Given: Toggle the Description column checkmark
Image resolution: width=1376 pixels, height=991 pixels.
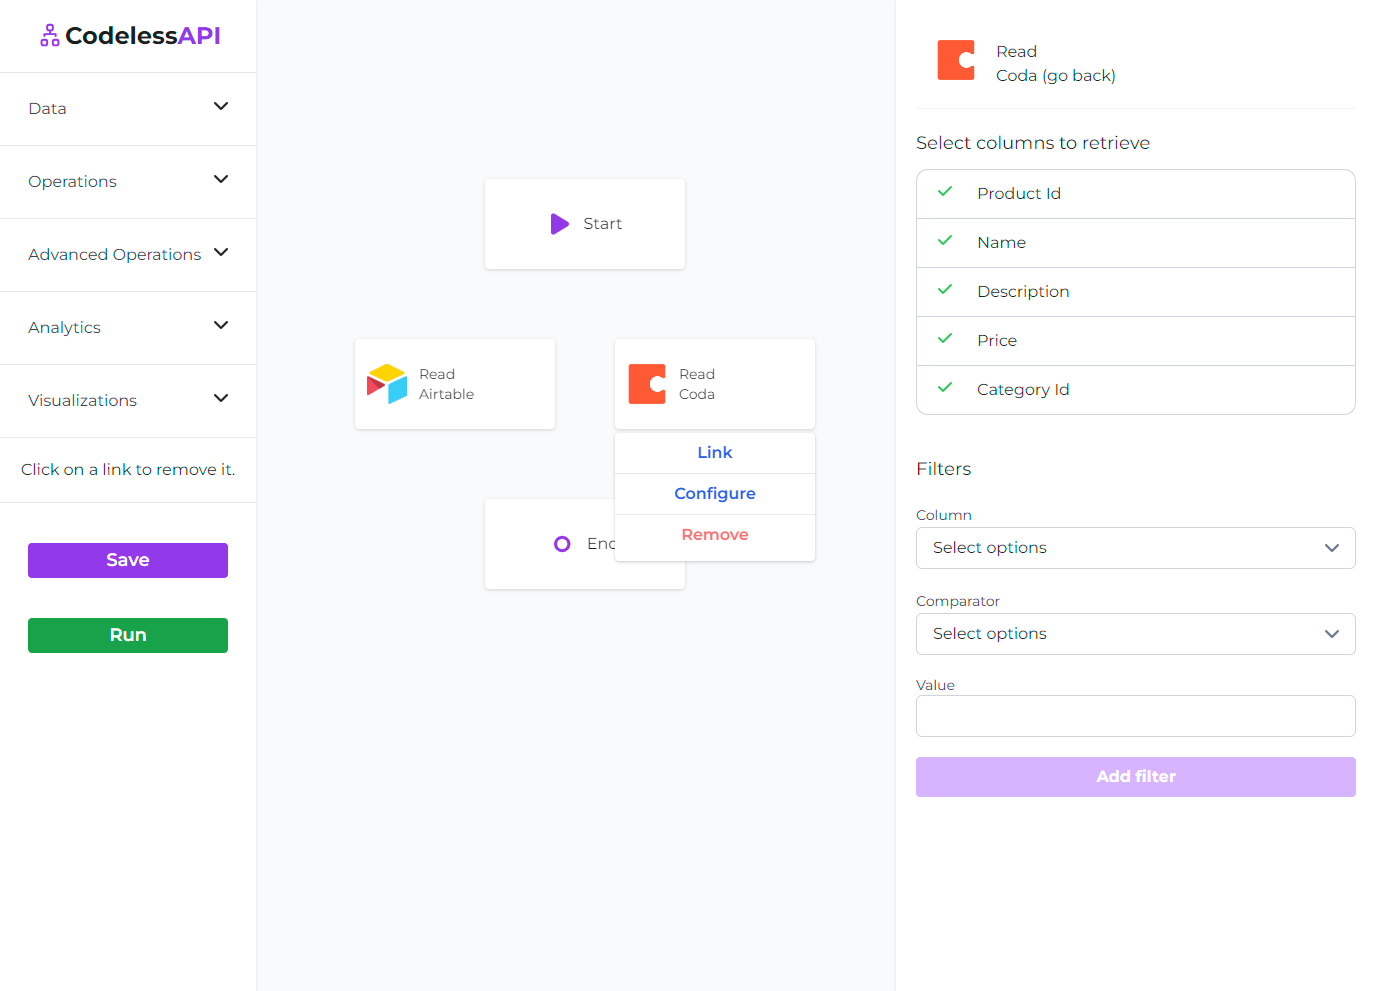Looking at the screenshot, I should coord(945,290).
